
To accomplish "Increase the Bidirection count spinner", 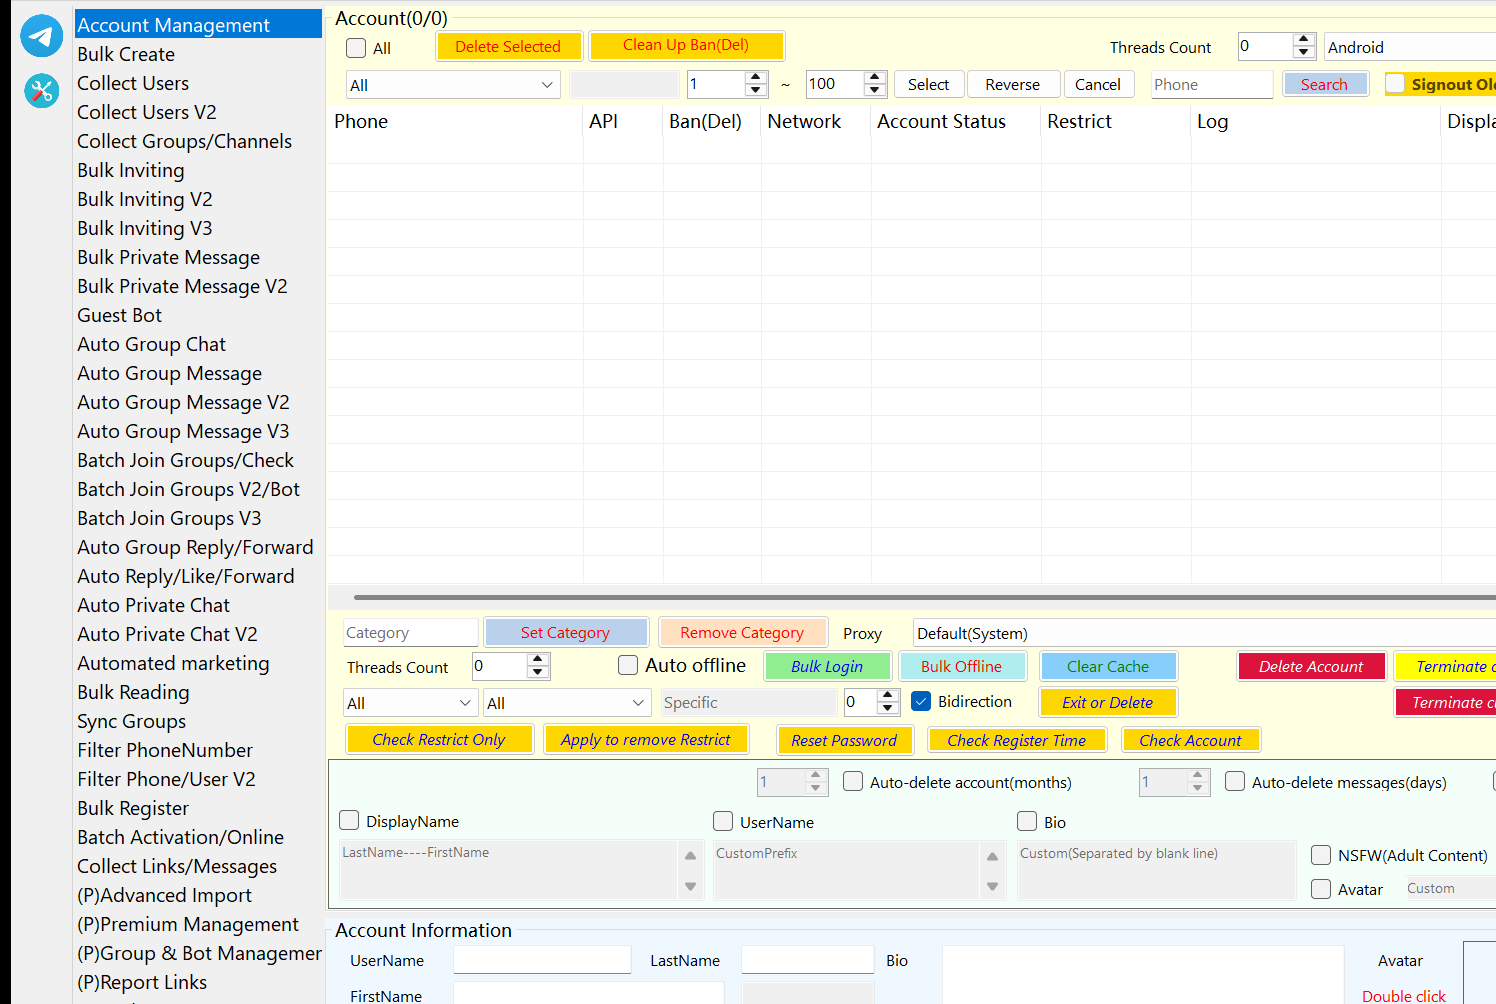I will [x=887, y=696].
